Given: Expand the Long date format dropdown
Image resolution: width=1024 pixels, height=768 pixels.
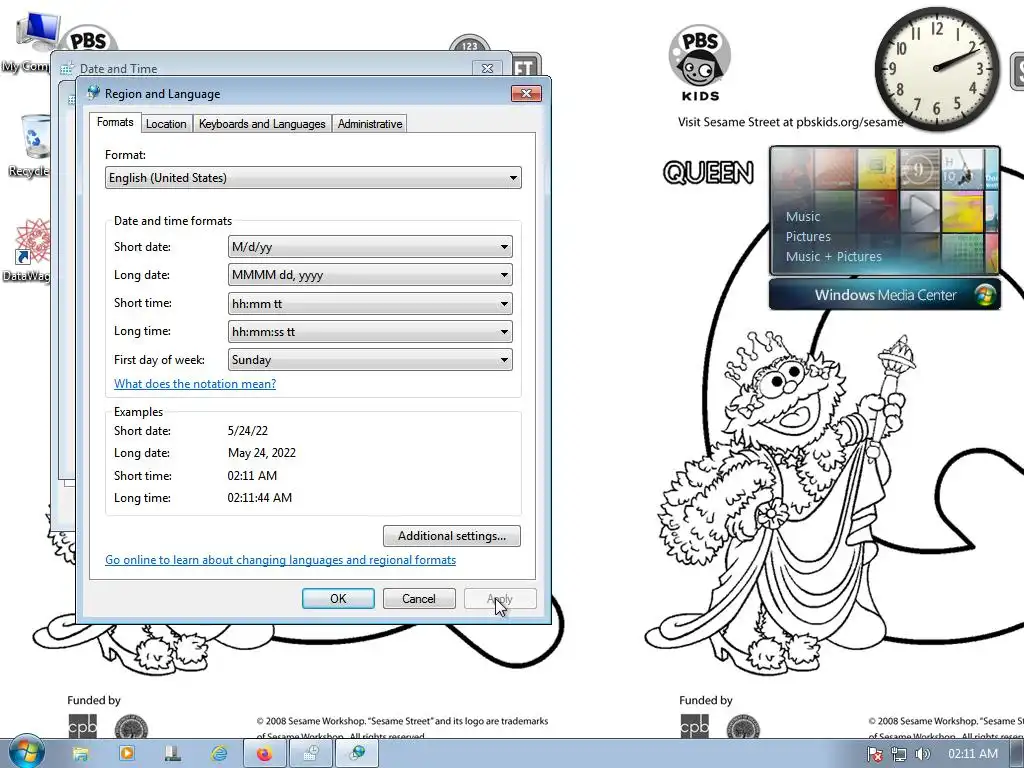Looking at the screenshot, I should (x=370, y=275).
